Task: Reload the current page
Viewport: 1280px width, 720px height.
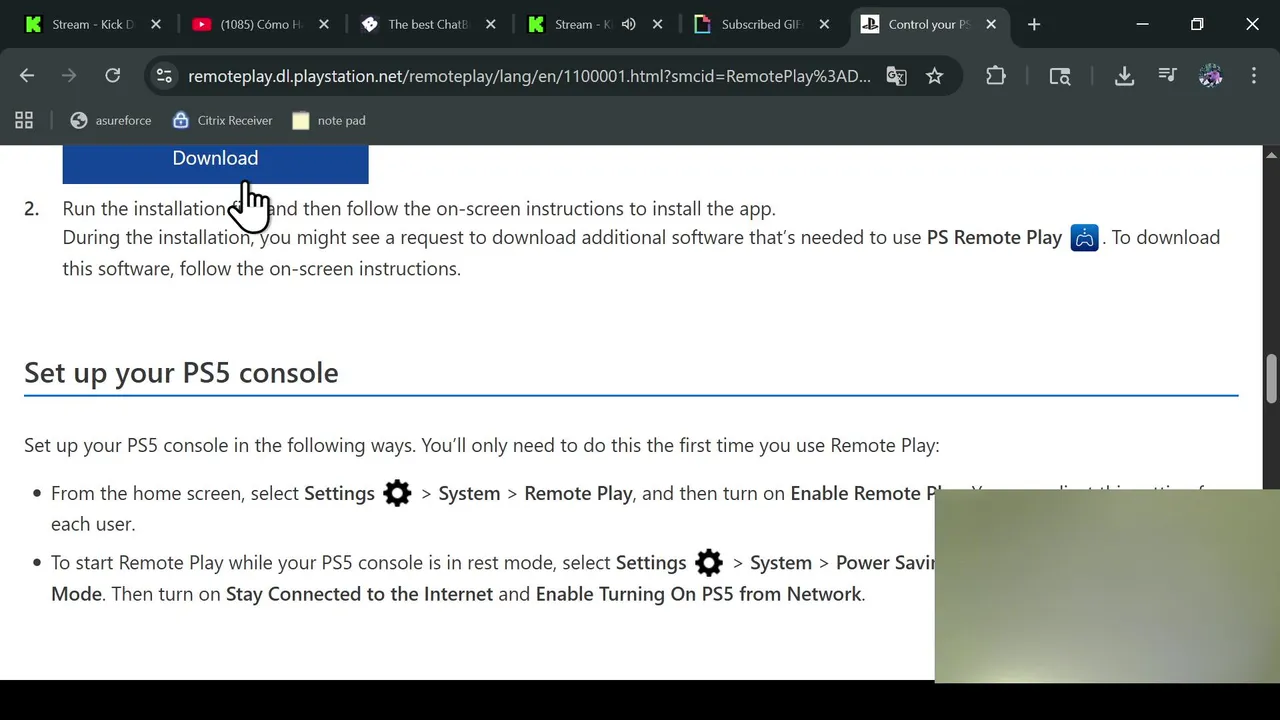Action: pos(112,76)
